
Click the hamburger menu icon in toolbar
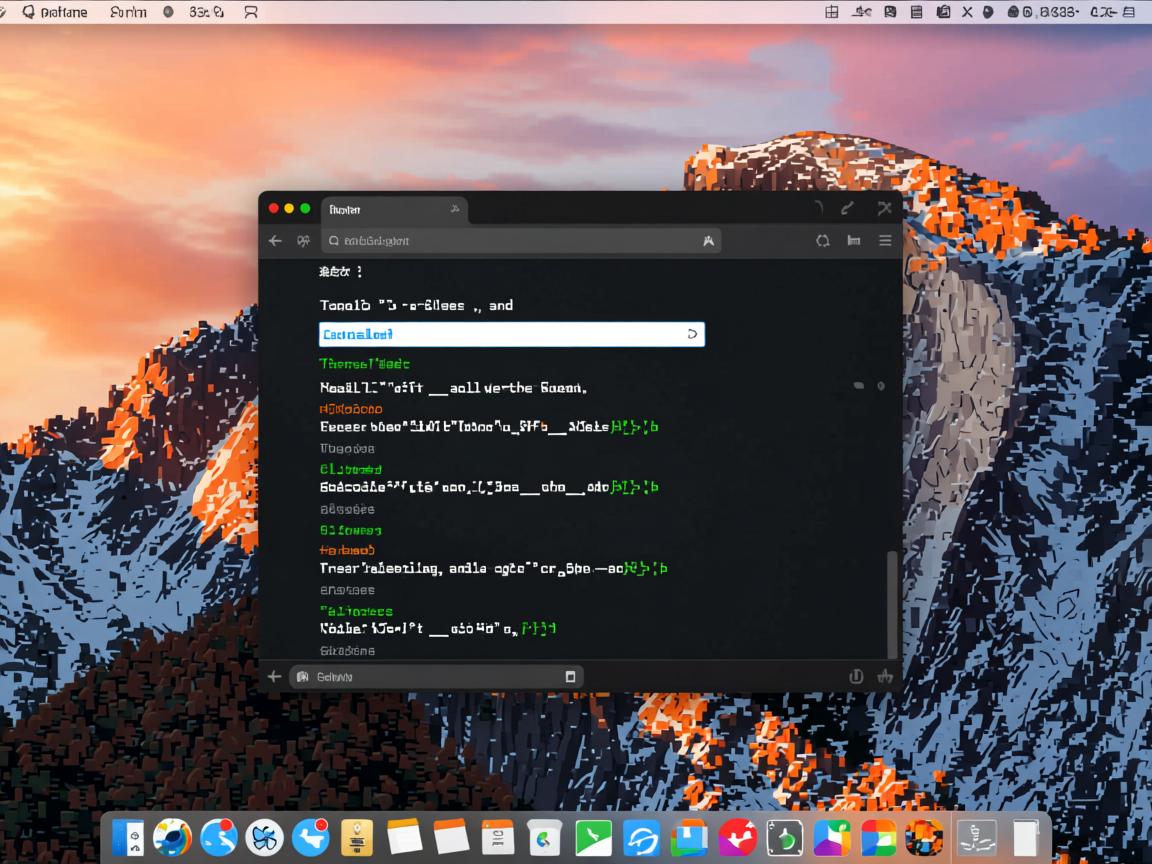coord(885,241)
